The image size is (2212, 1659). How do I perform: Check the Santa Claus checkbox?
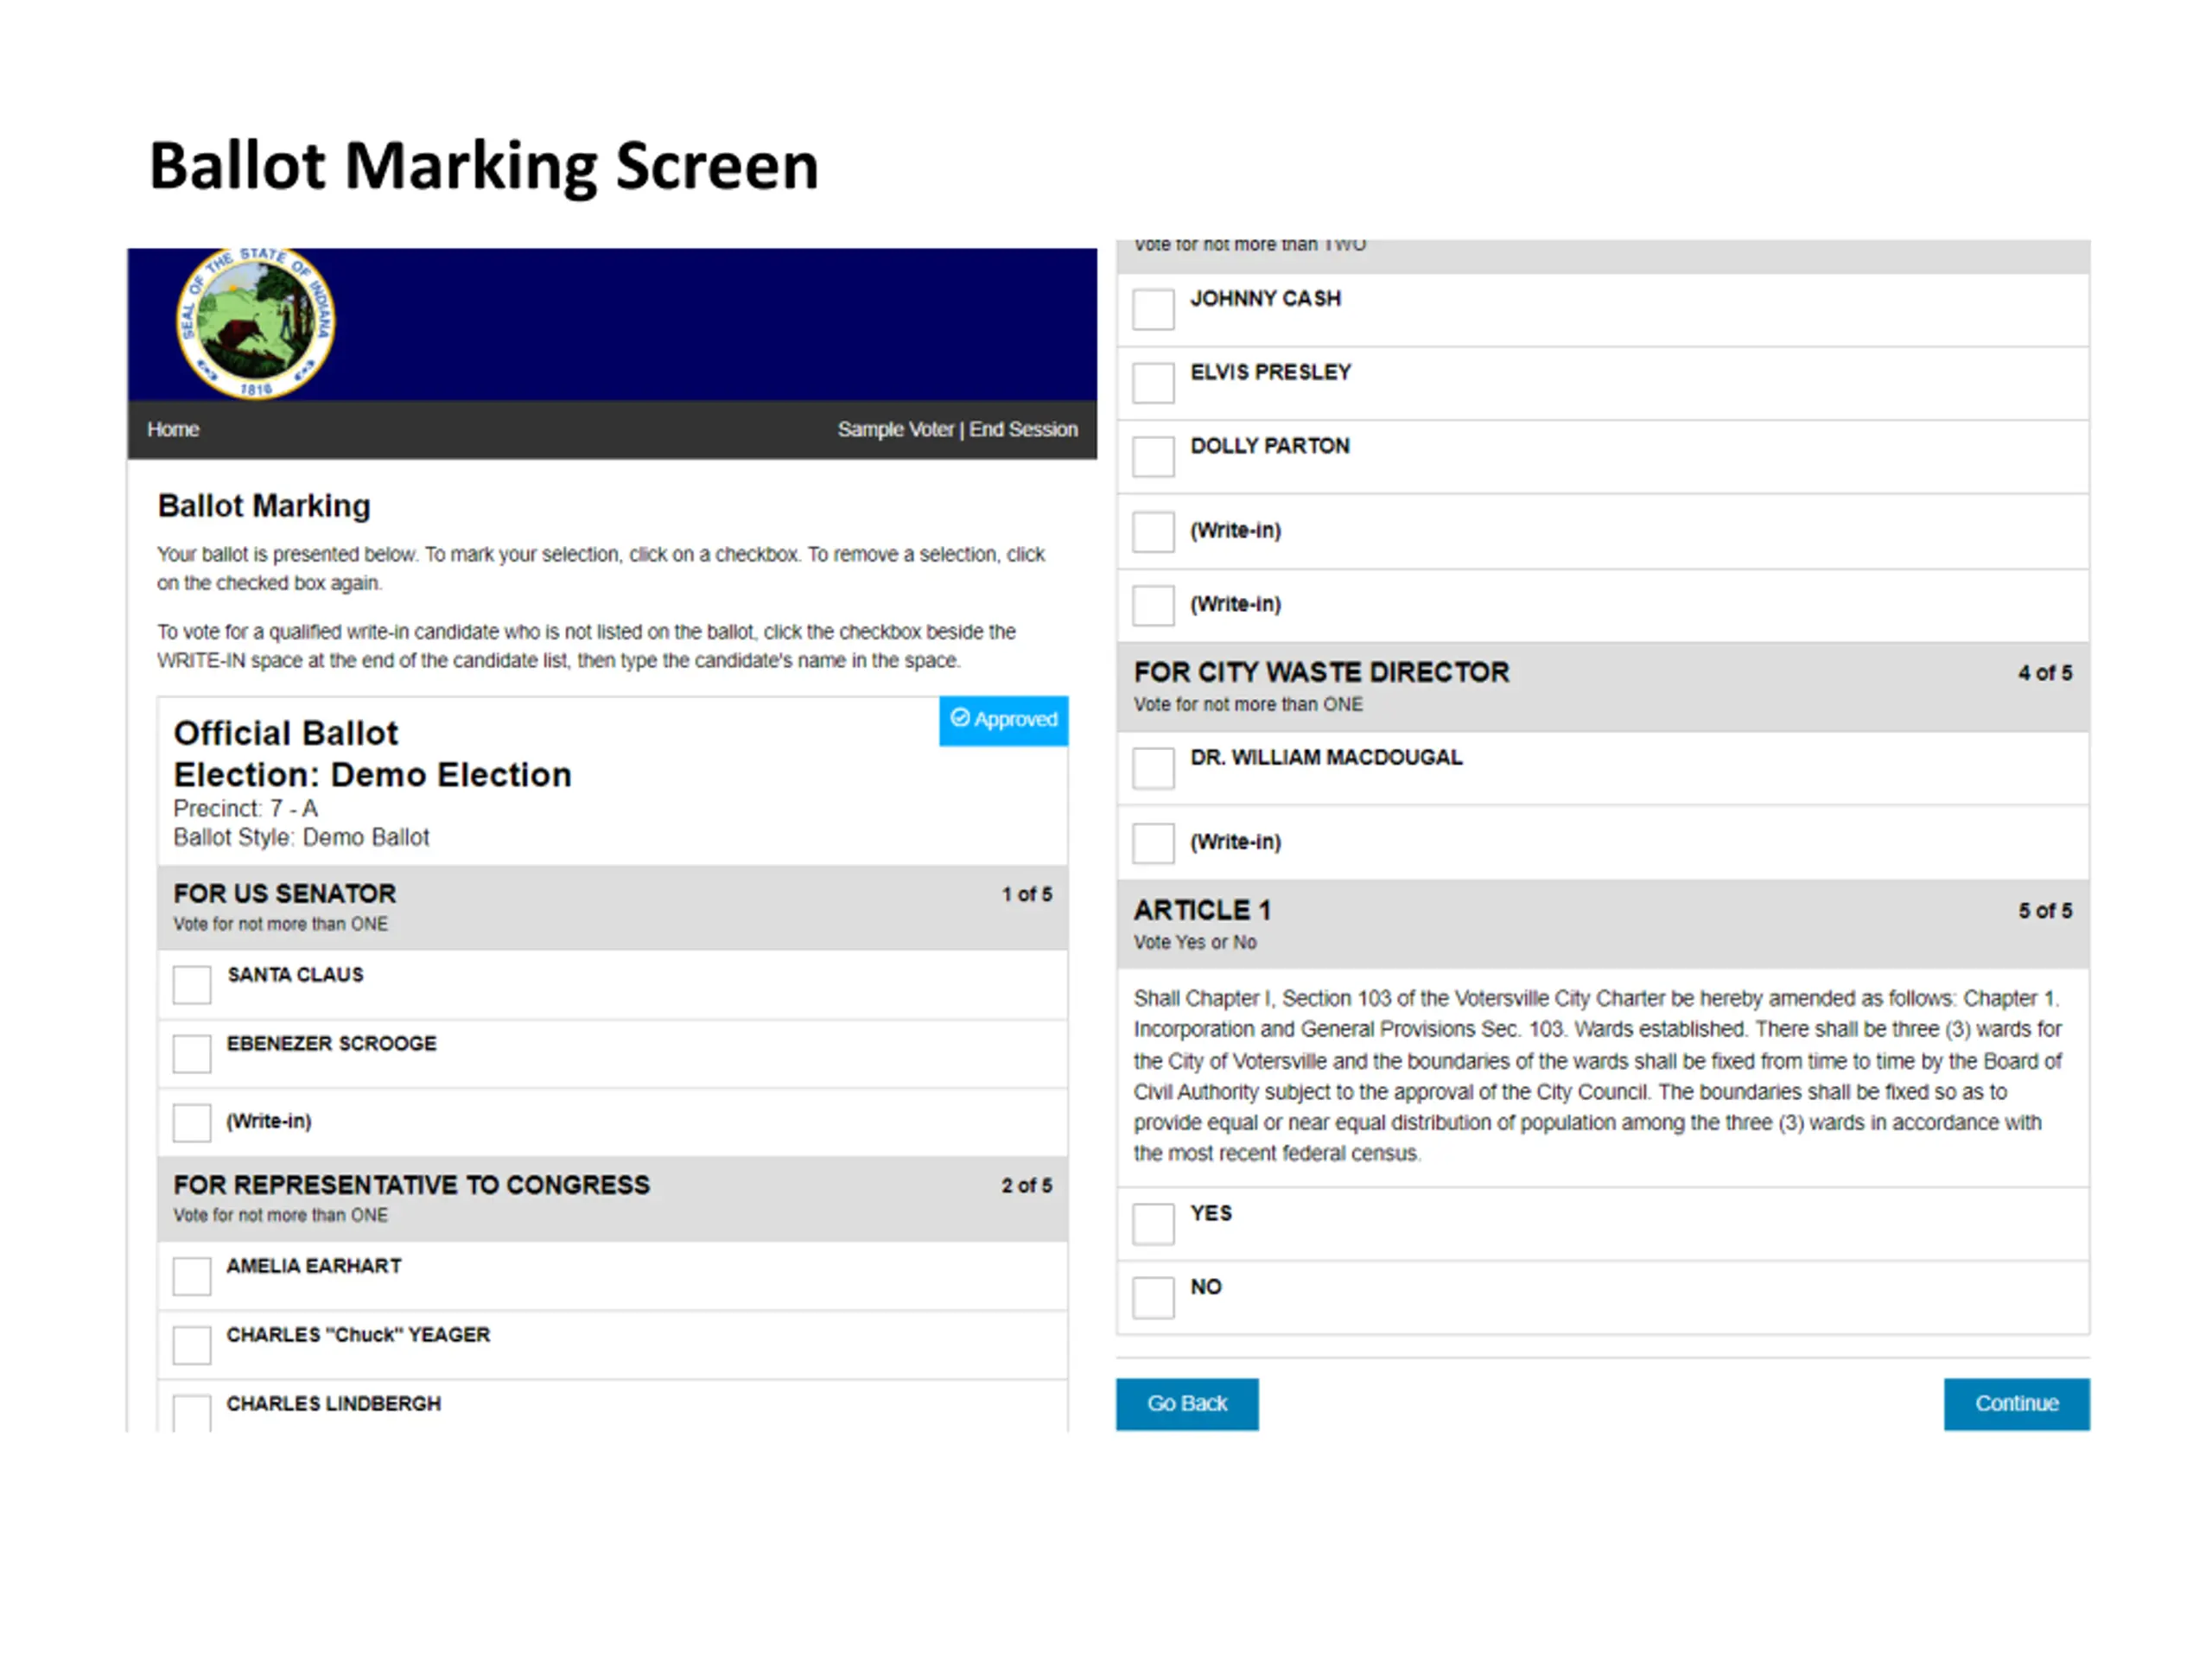[x=192, y=984]
